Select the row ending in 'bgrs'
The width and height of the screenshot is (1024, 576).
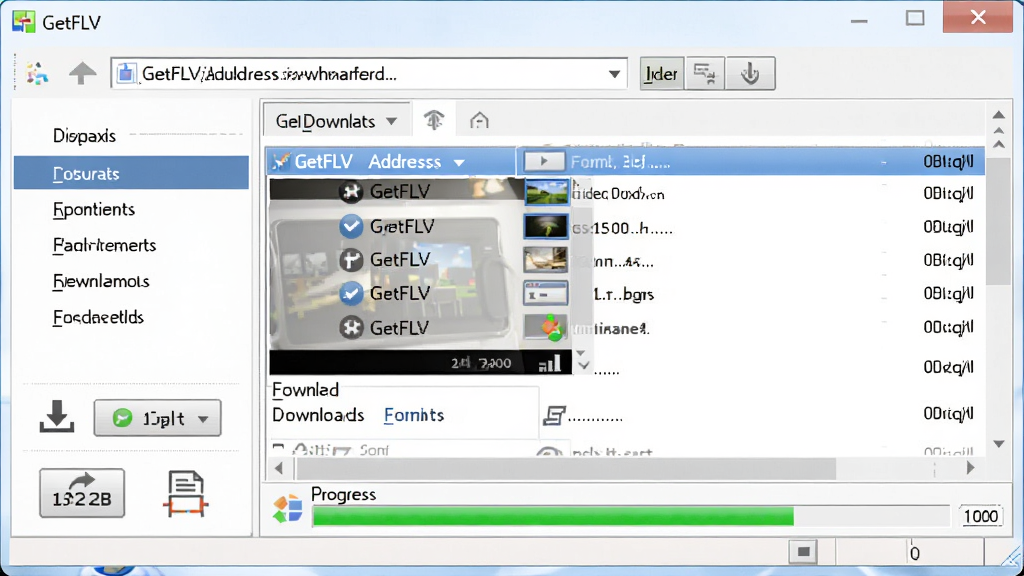point(751,294)
